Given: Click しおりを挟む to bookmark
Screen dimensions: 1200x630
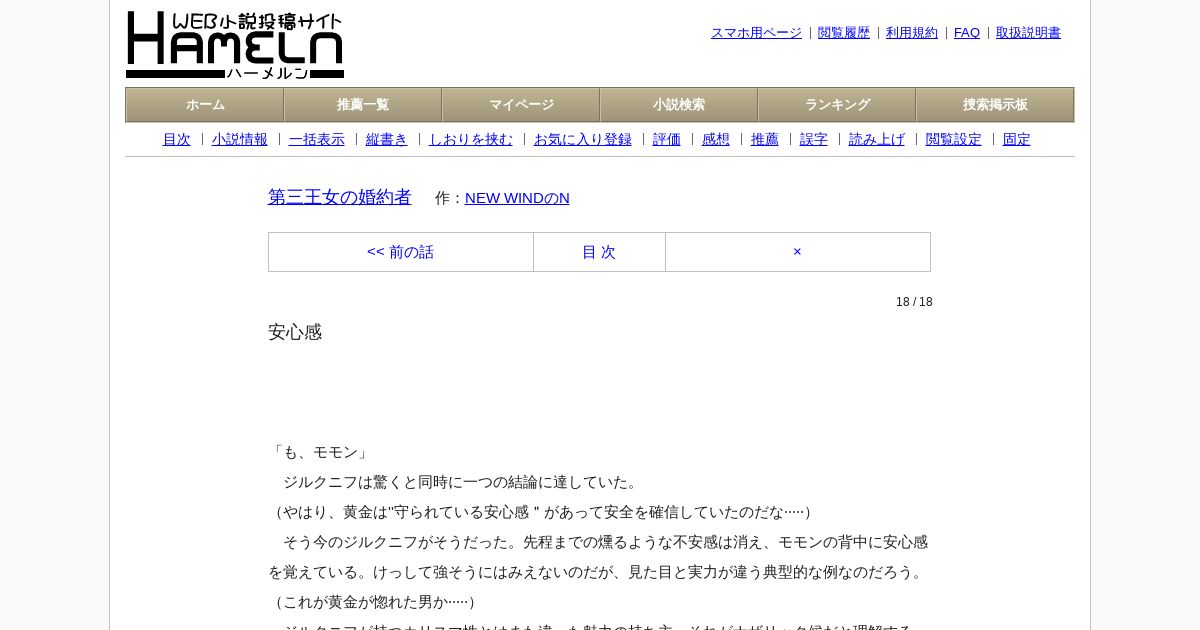Looking at the screenshot, I should [x=471, y=140].
